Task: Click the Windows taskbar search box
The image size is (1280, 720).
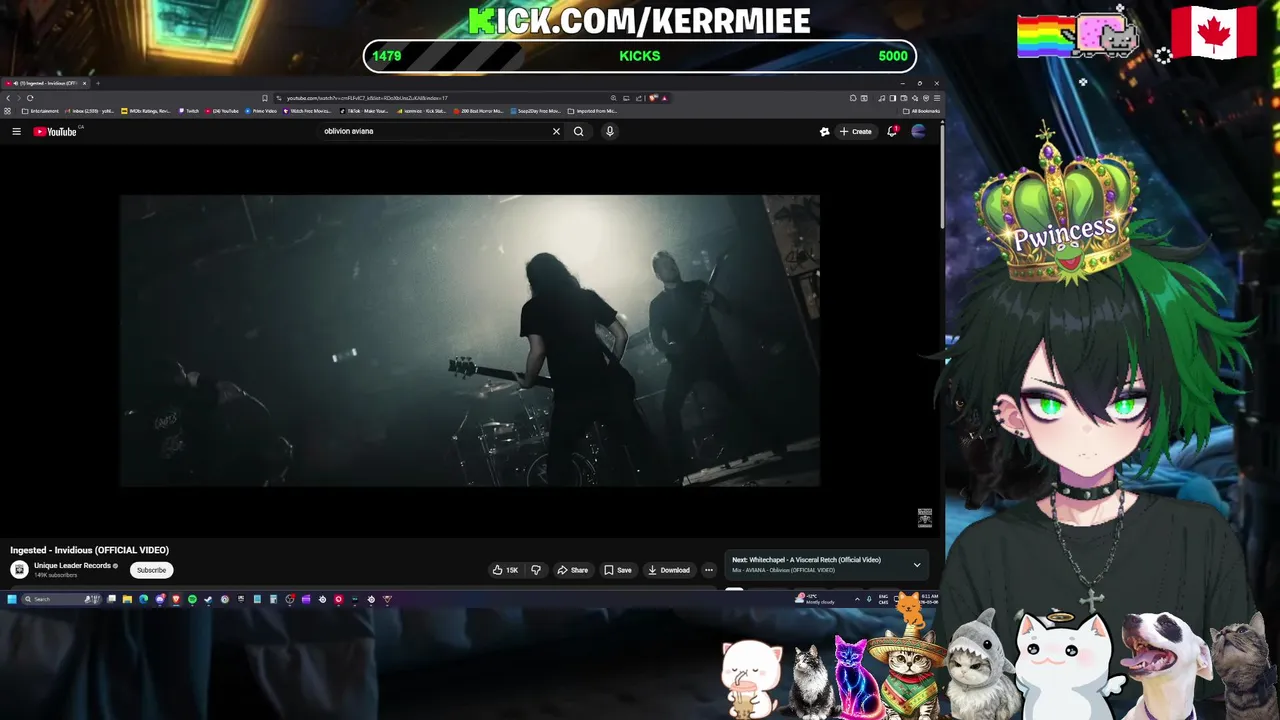Action: tap(62, 599)
